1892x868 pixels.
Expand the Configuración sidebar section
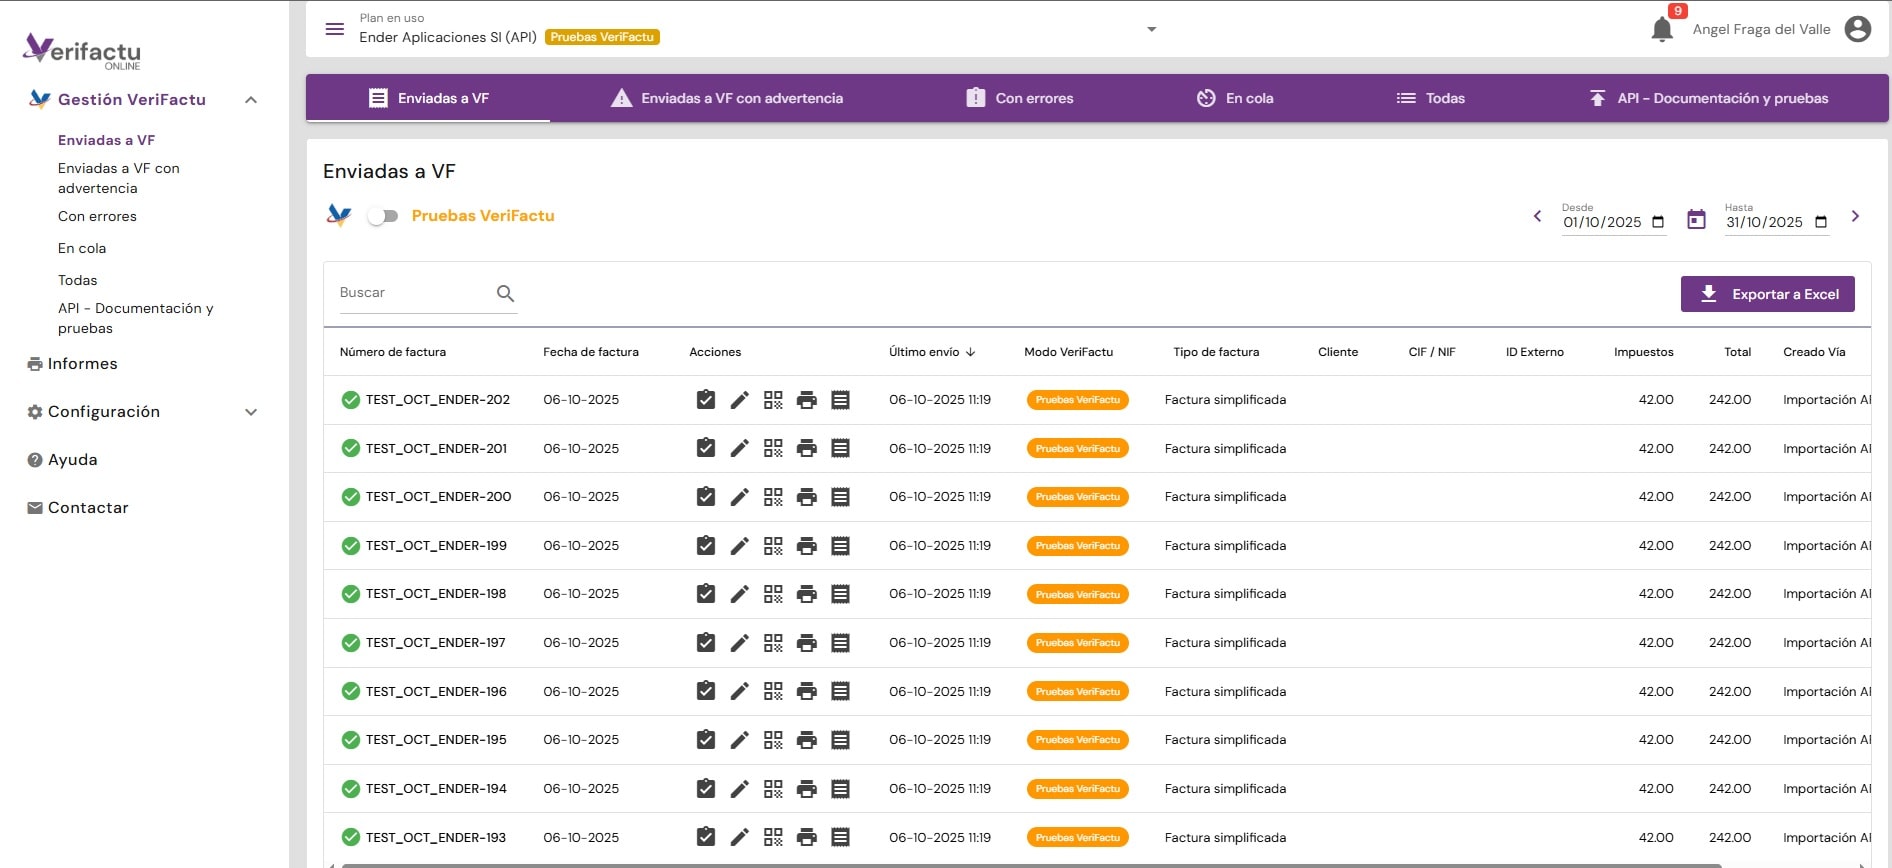[251, 412]
